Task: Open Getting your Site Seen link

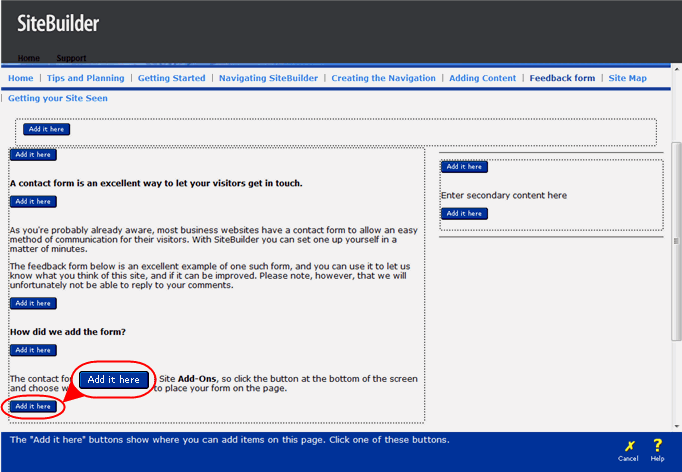Action: [57, 98]
